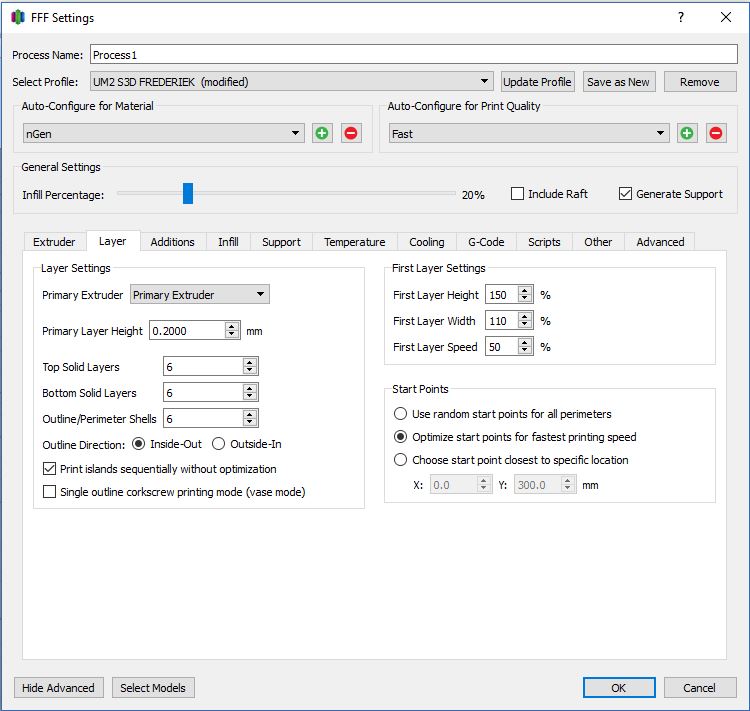Screen dimensions: 750x711
Task: Select Outside-In outline direction
Action: pyautogui.click(x=219, y=444)
